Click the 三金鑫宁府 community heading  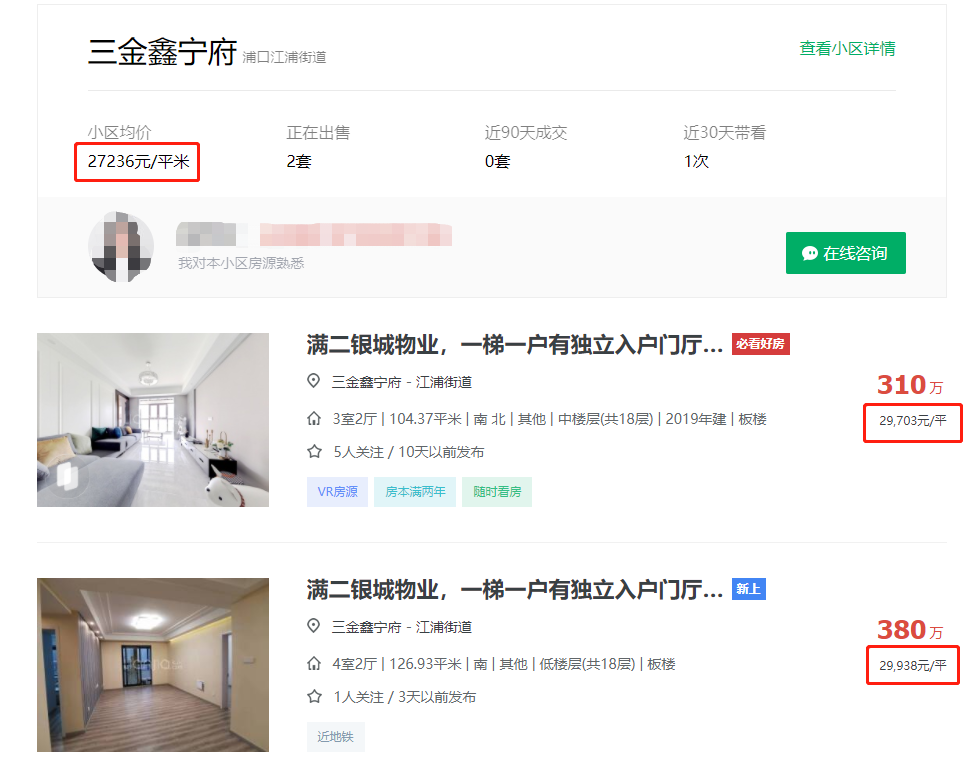coord(162,52)
